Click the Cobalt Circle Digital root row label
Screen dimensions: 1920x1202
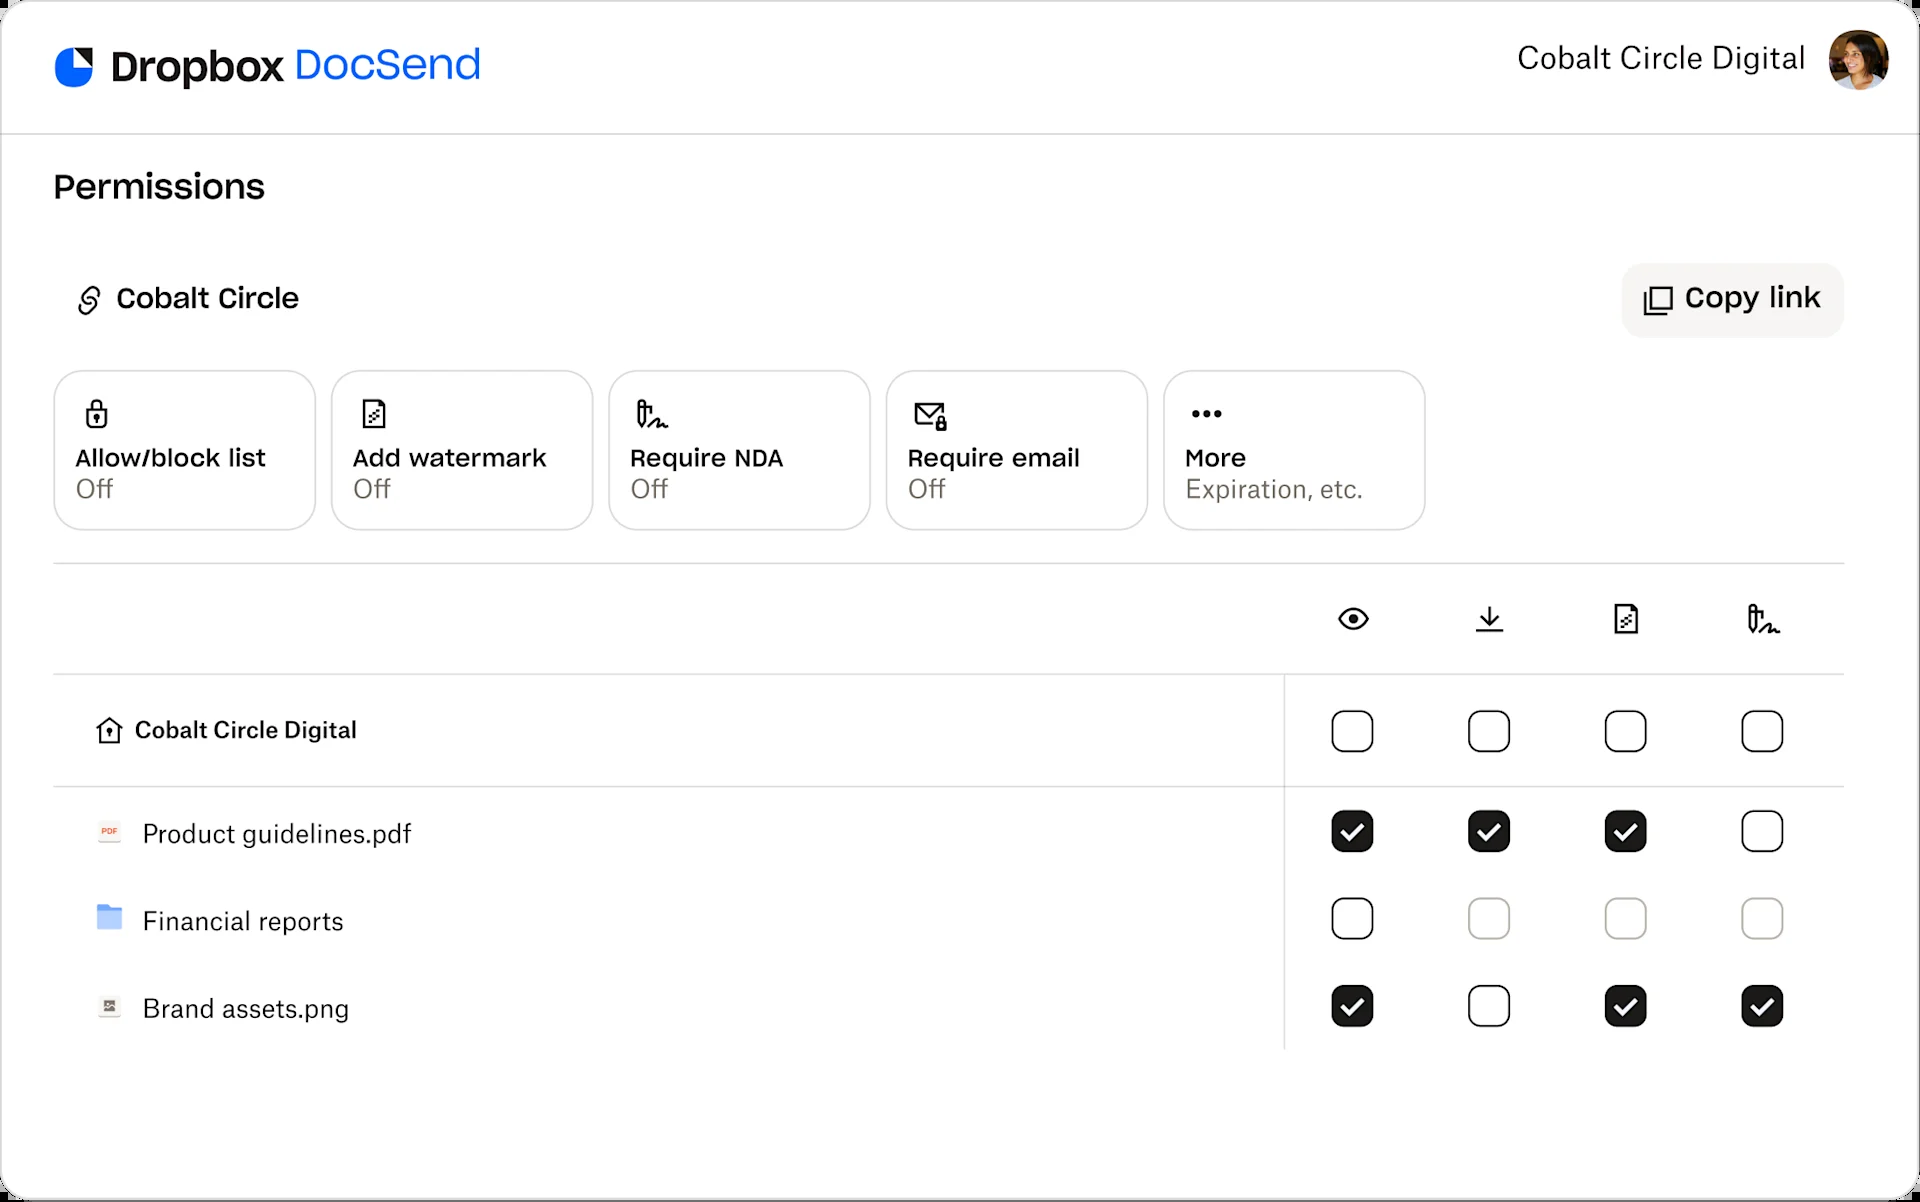[246, 730]
